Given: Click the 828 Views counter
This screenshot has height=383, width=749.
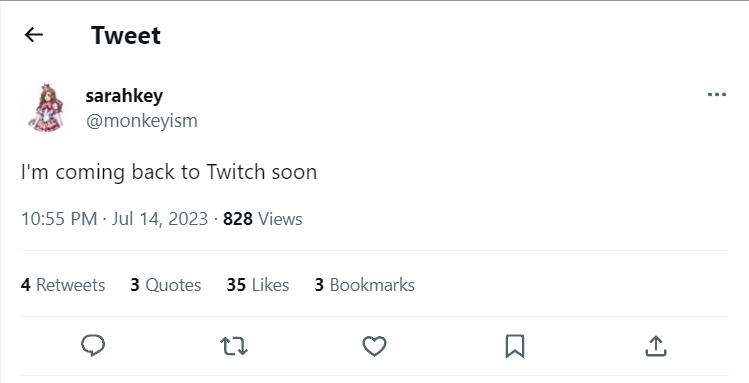Looking at the screenshot, I should click(263, 219).
